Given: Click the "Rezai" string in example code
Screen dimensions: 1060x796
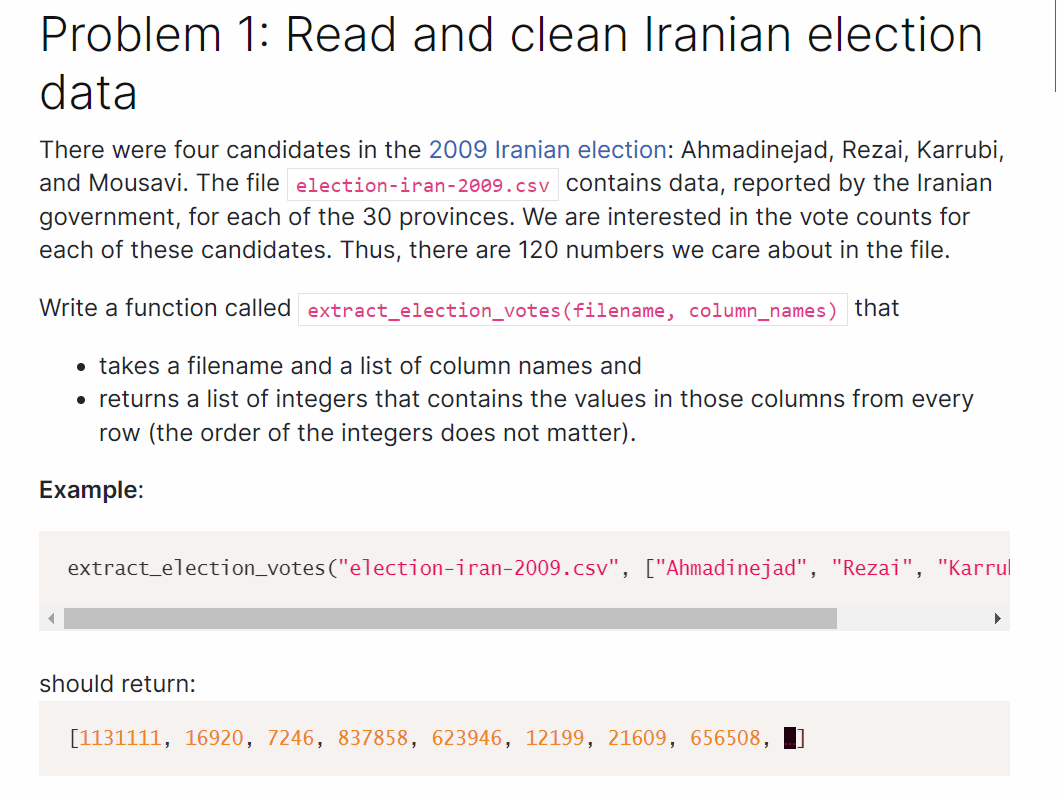Looking at the screenshot, I should click(872, 567).
